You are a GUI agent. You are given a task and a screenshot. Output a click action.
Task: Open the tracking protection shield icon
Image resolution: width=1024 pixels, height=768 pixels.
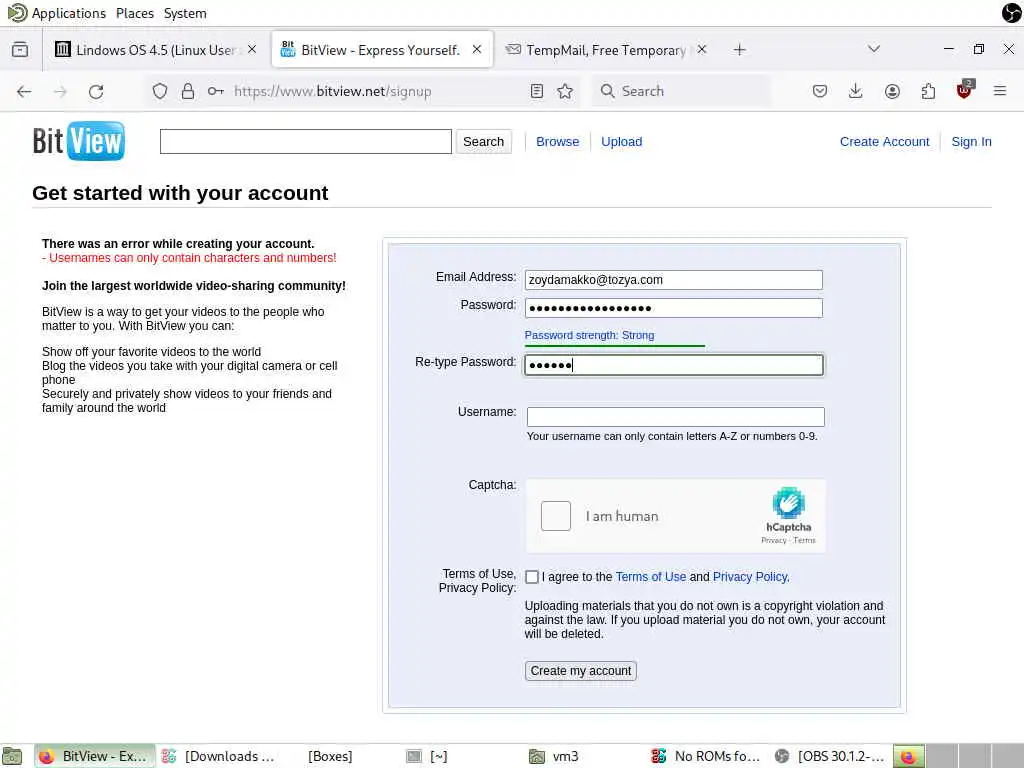tap(160, 91)
